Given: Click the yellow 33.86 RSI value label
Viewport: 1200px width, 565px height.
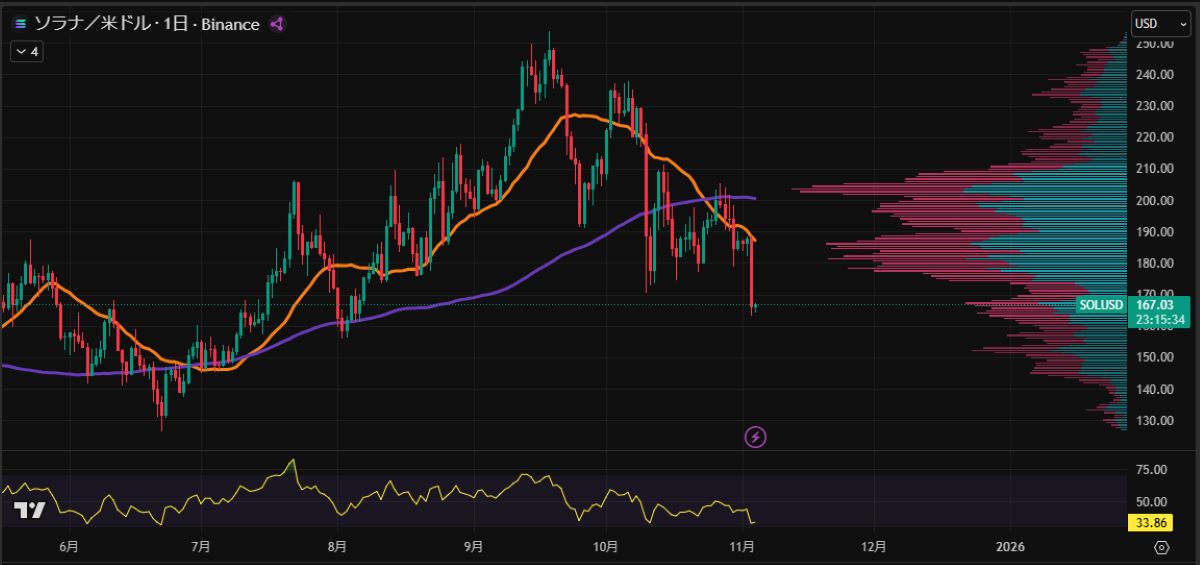Looking at the screenshot, I should point(1148,522).
